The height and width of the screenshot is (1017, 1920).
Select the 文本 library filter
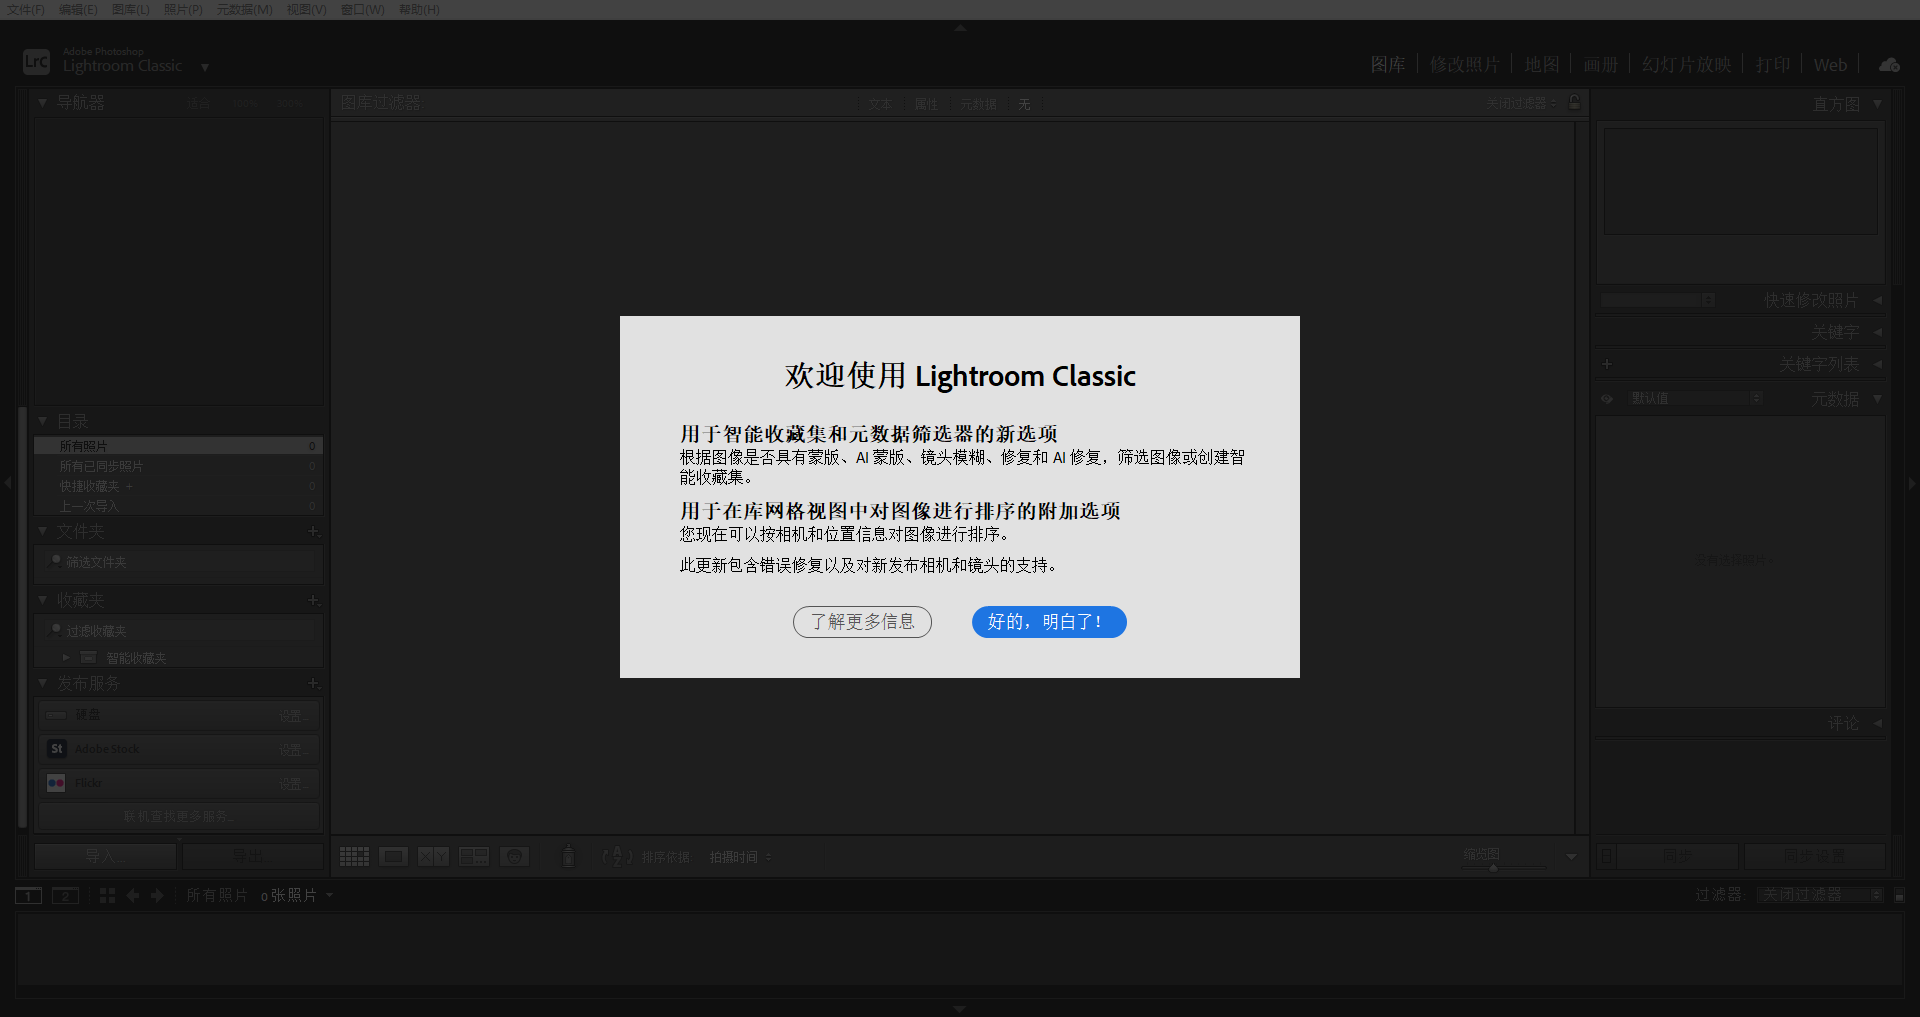(880, 104)
